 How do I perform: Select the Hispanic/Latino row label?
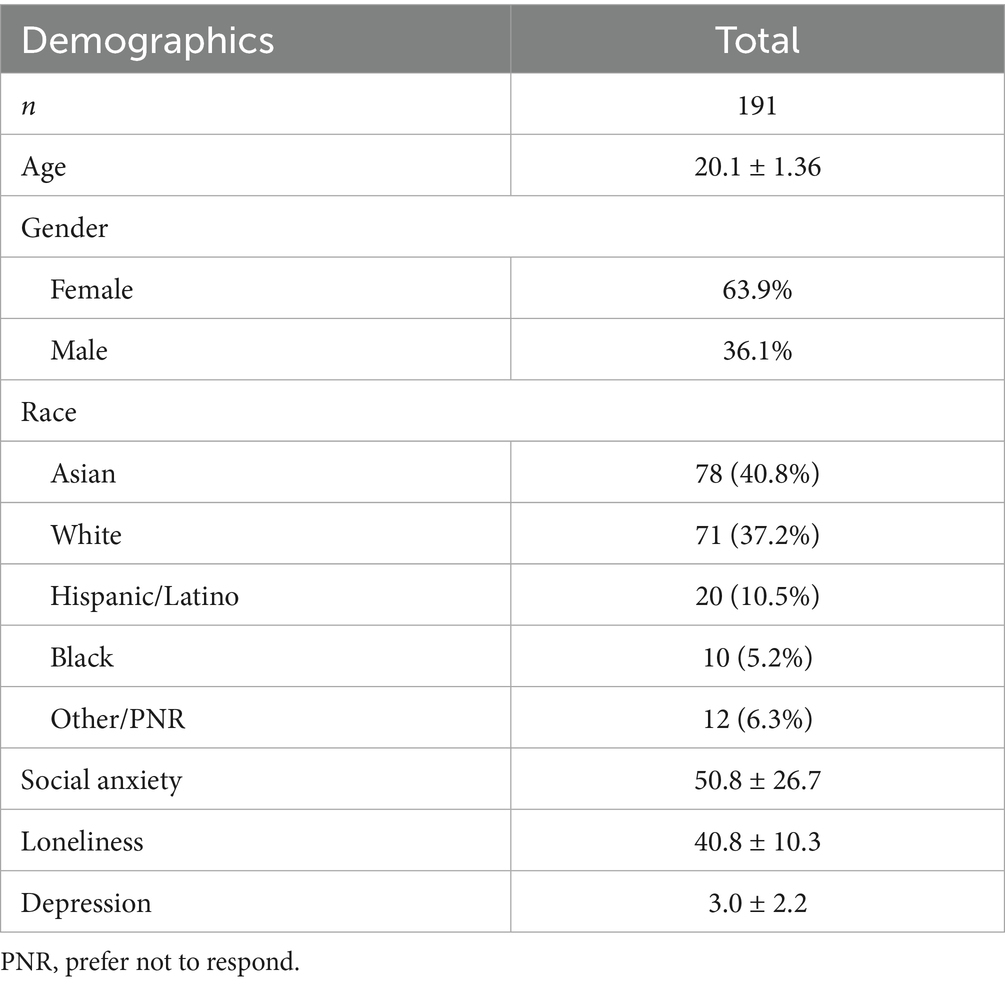point(145,596)
